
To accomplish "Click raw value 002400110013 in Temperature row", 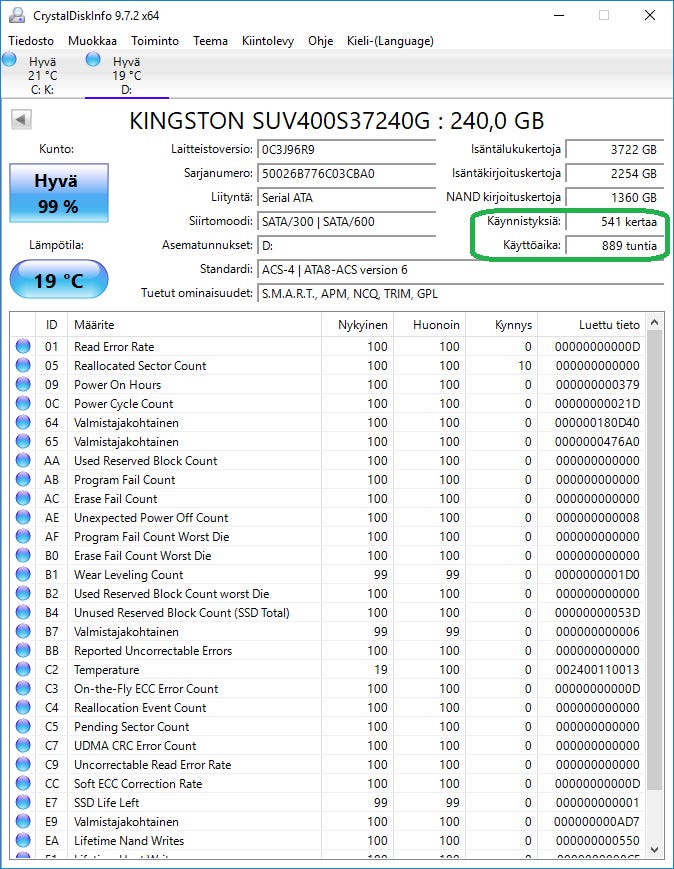I will tap(598, 669).
